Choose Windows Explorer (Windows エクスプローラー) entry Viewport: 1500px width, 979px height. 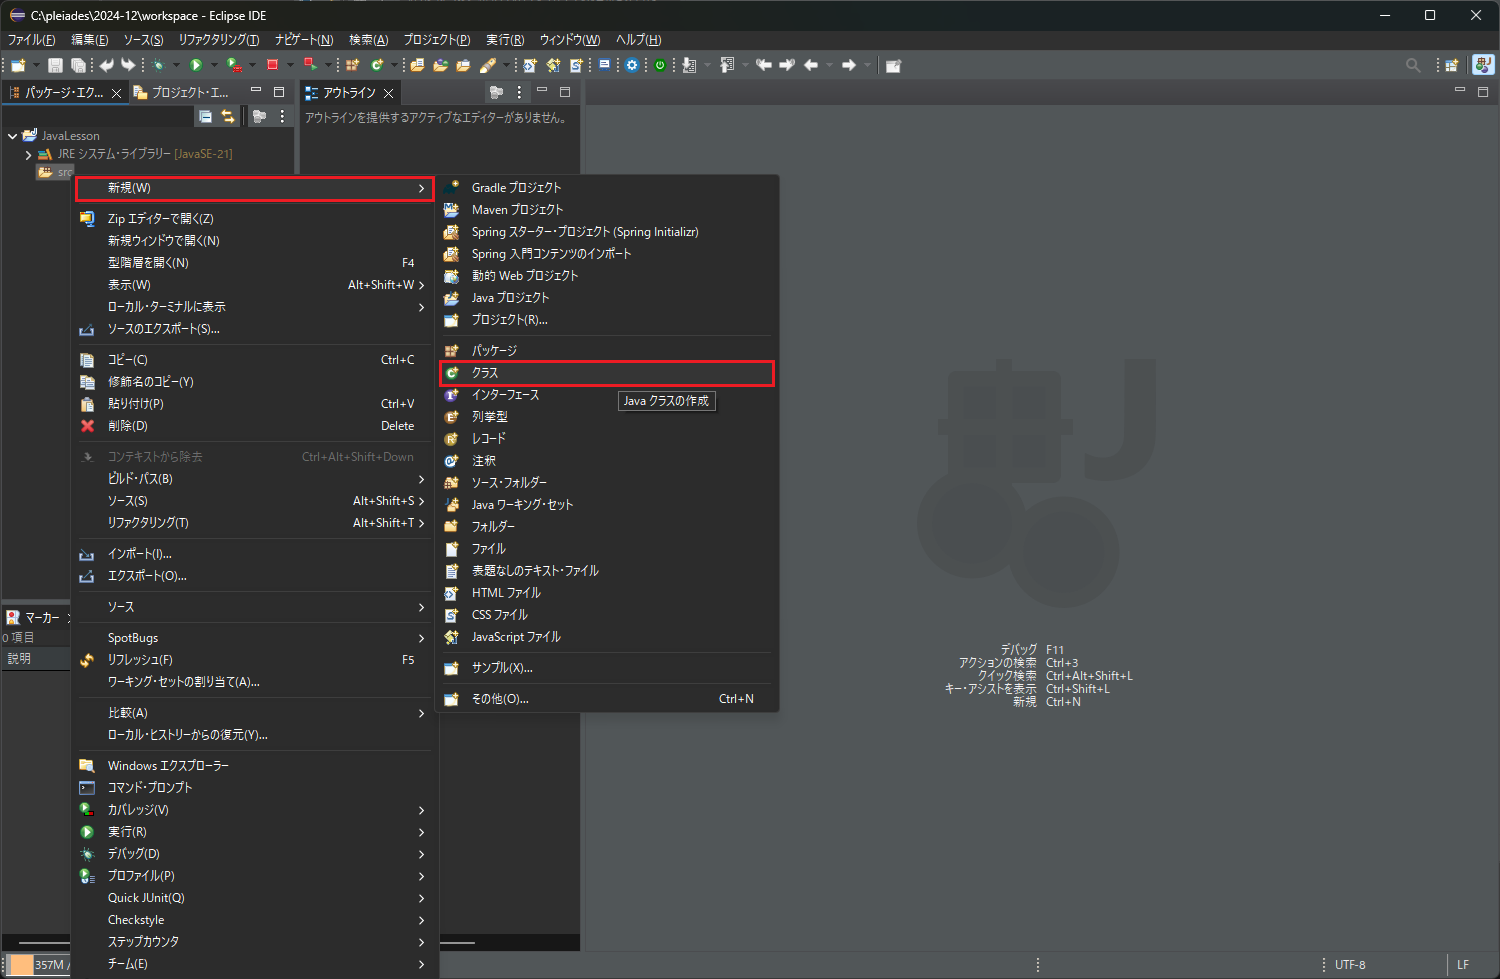tap(254, 766)
